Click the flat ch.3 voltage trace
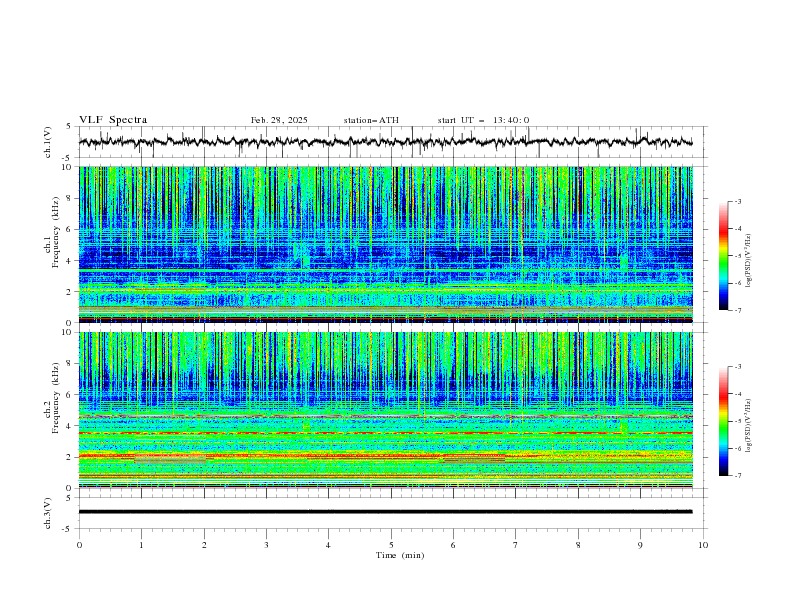Viewport: 792px width, 612px height. click(x=385, y=512)
